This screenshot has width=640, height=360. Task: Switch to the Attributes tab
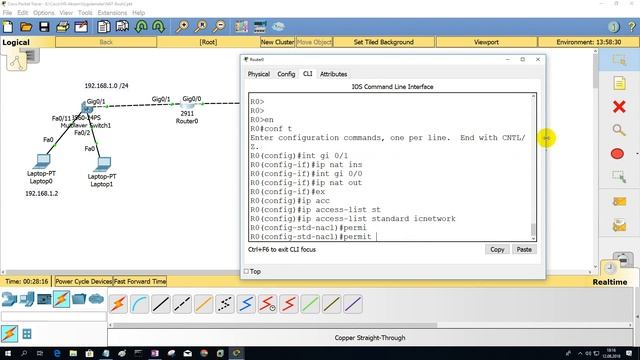(x=333, y=74)
